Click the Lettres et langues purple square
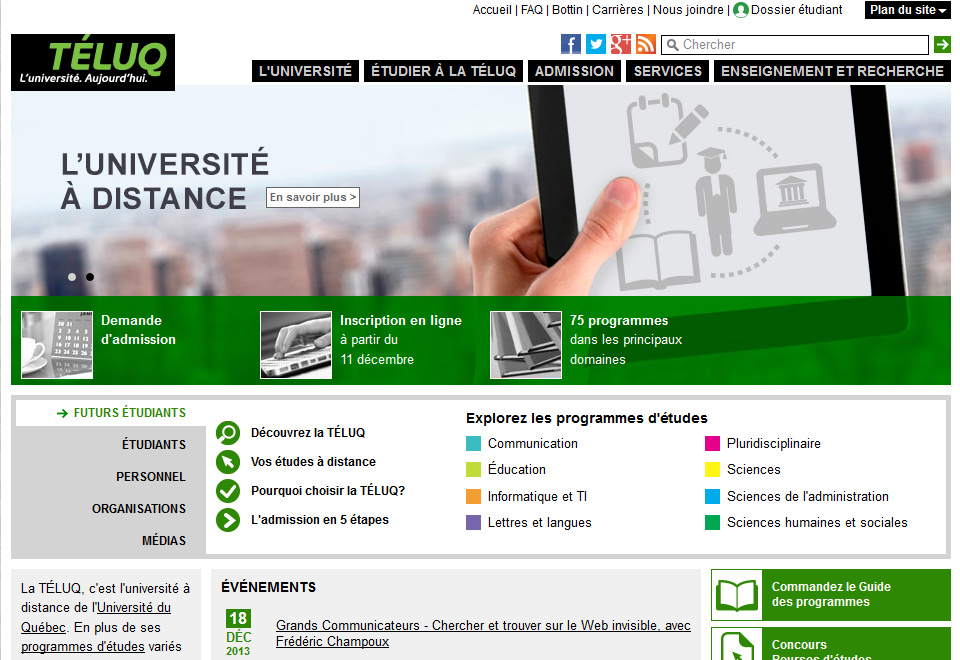 (473, 522)
